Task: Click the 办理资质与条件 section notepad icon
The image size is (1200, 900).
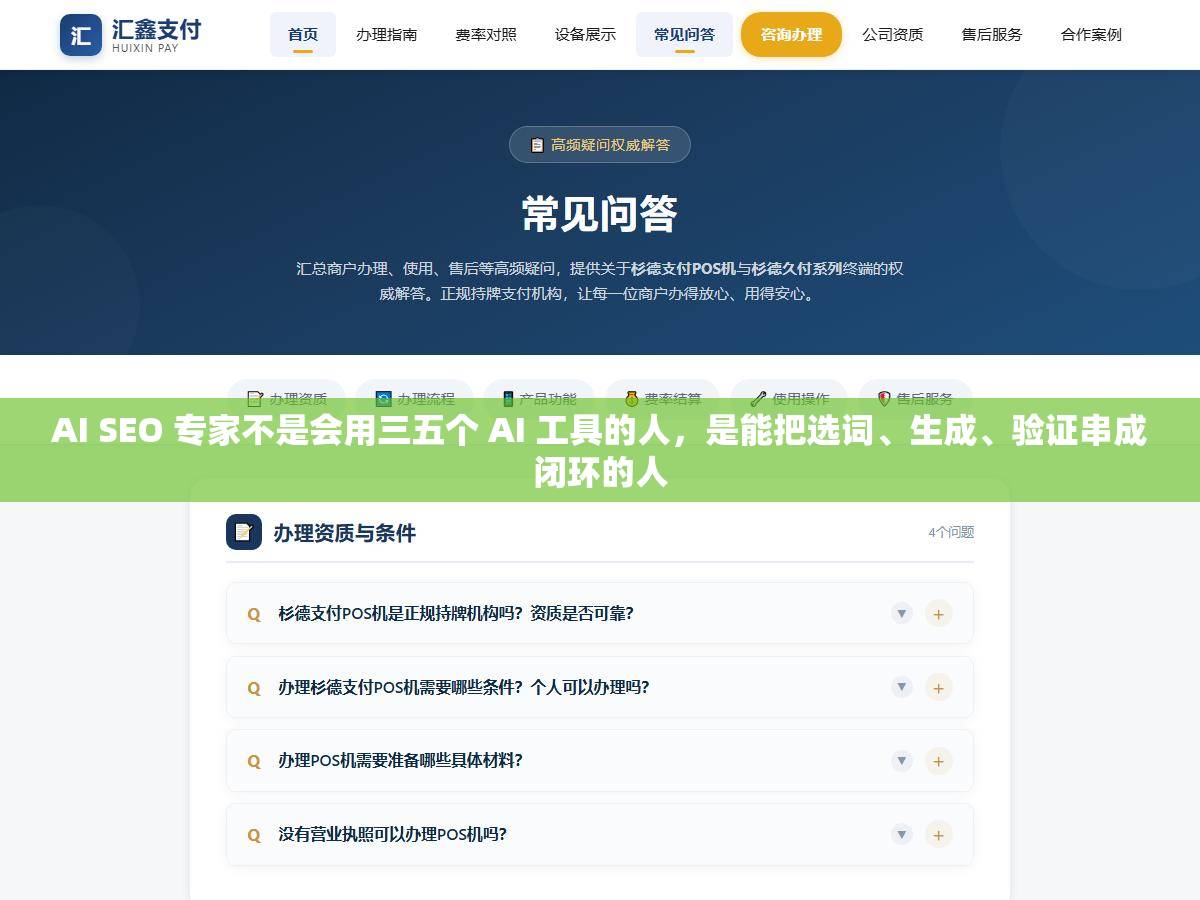Action: (x=244, y=532)
